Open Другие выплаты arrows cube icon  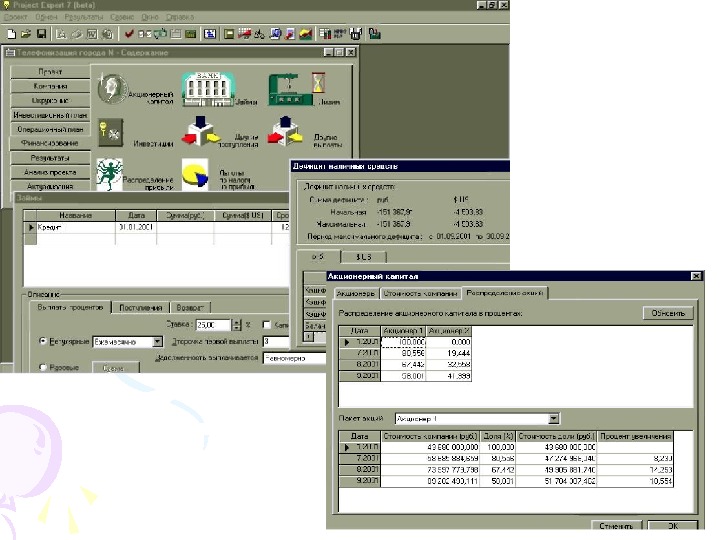click(285, 131)
